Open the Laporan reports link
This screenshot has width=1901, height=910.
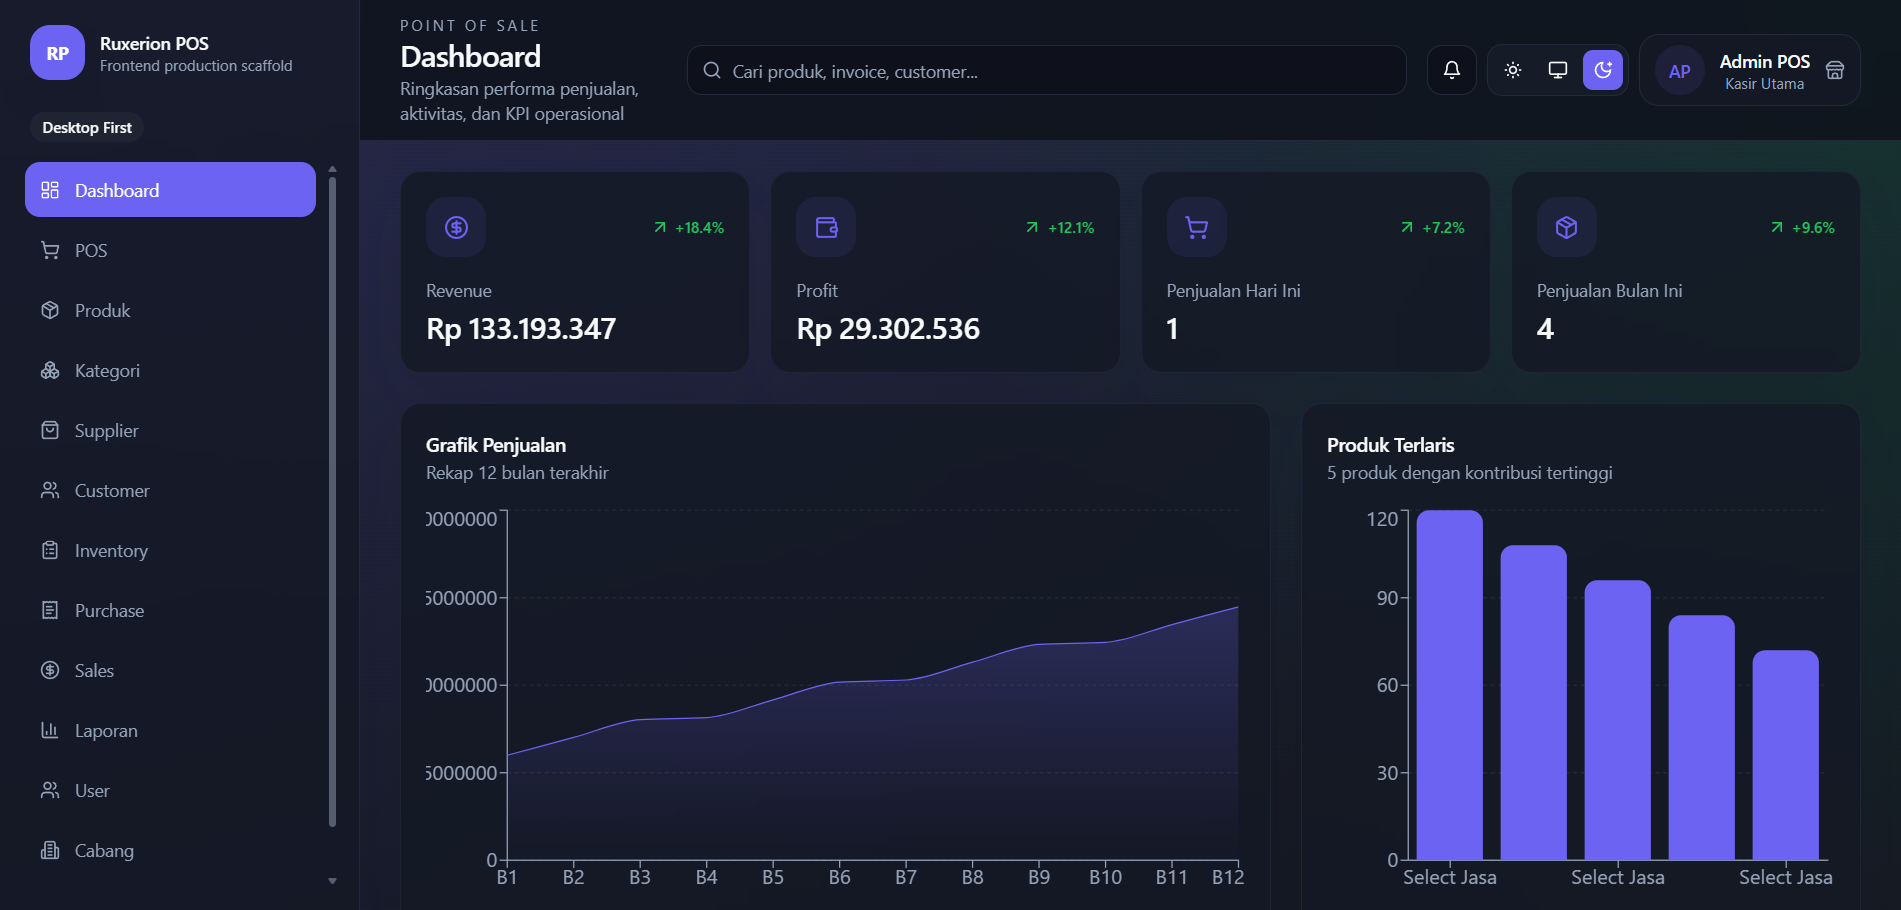[170, 730]
